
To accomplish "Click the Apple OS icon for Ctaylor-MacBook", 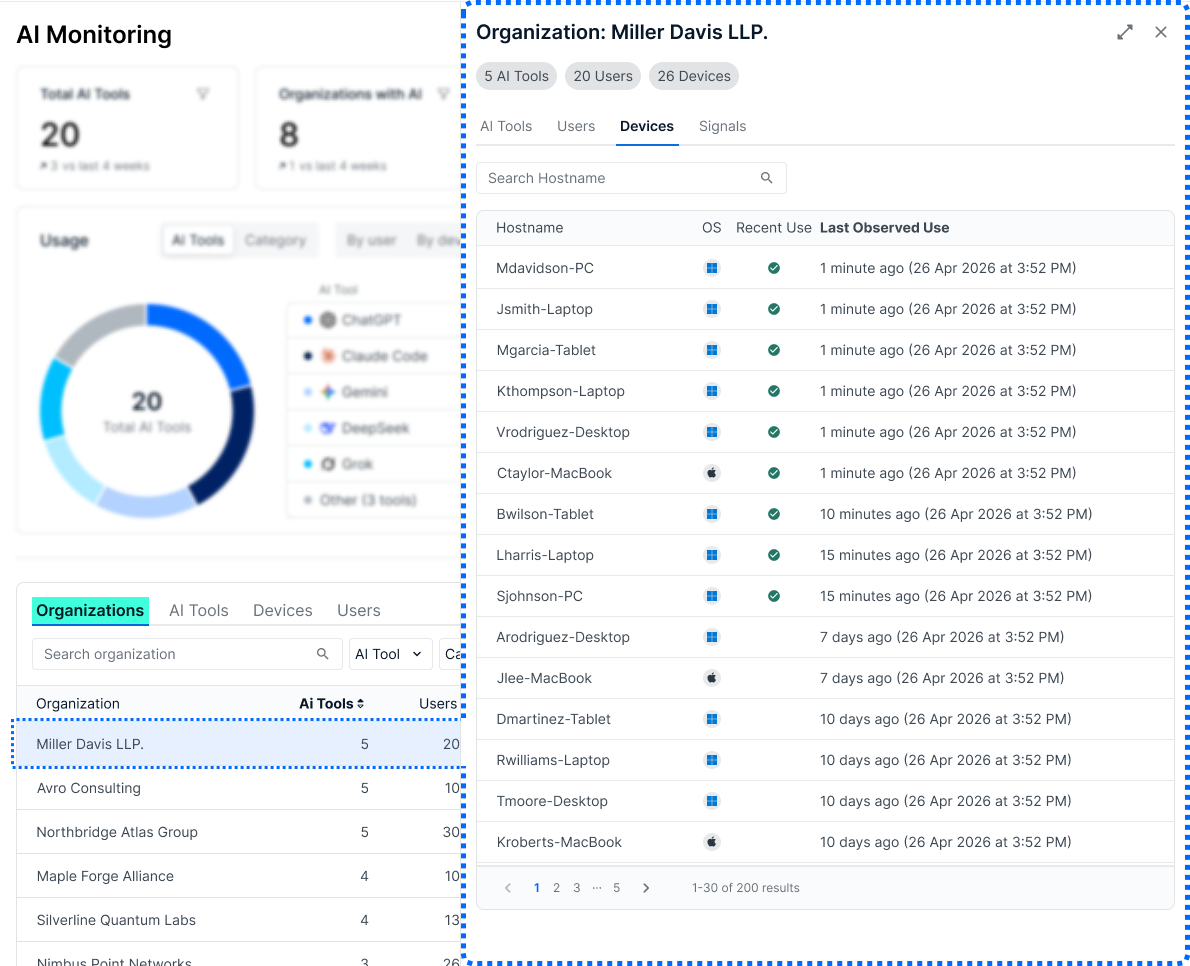I will (x=712, y=473).
